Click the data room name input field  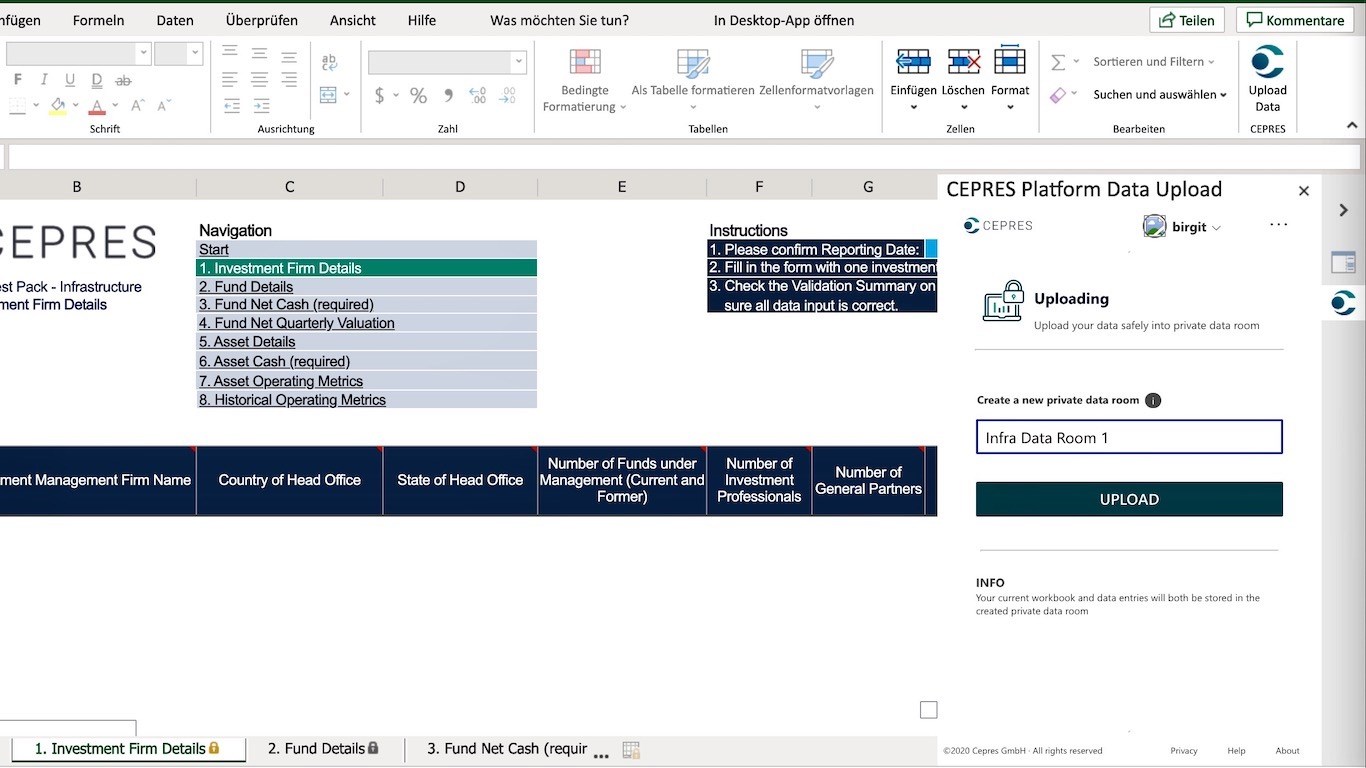[x=1129, y=437]
